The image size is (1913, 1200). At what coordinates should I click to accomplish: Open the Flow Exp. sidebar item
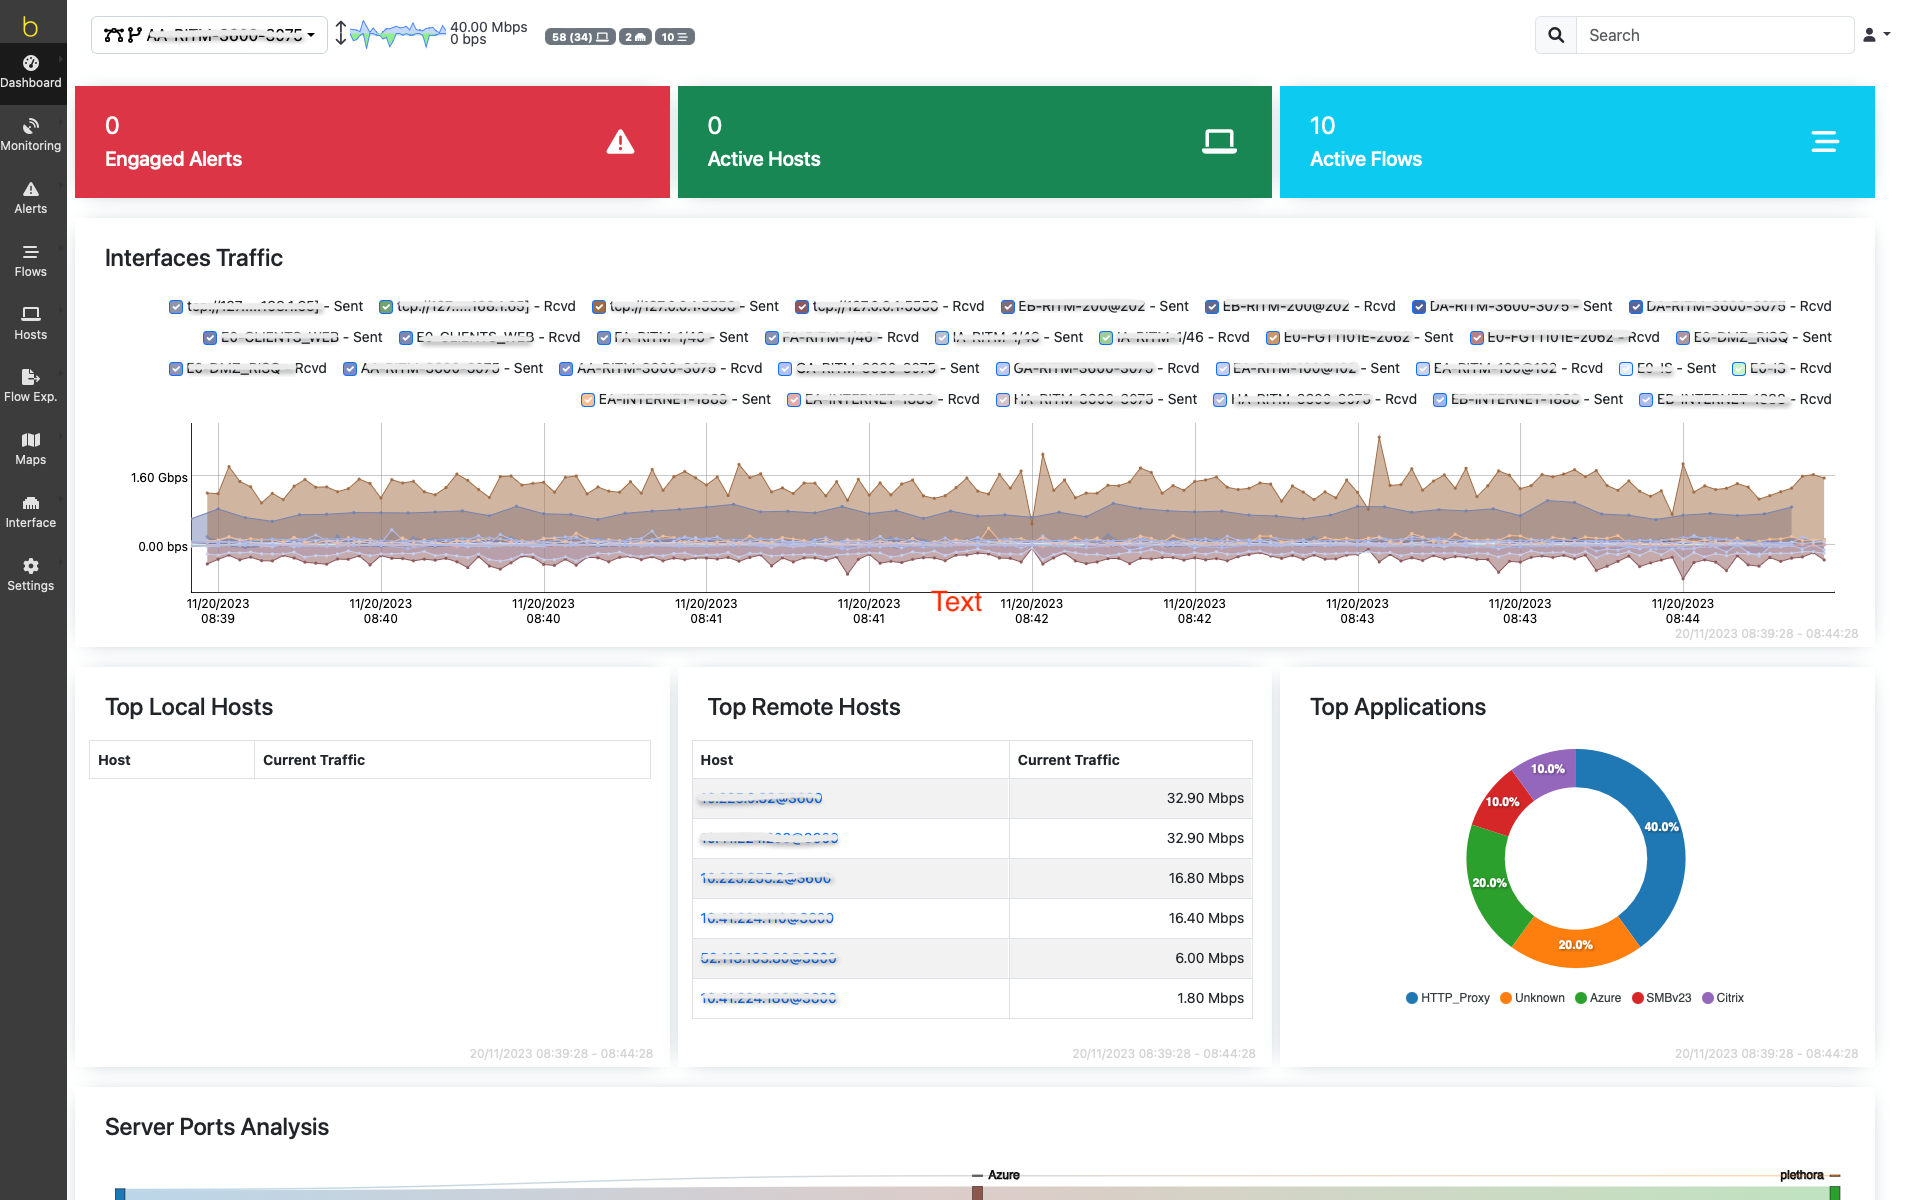click(31, 386)
